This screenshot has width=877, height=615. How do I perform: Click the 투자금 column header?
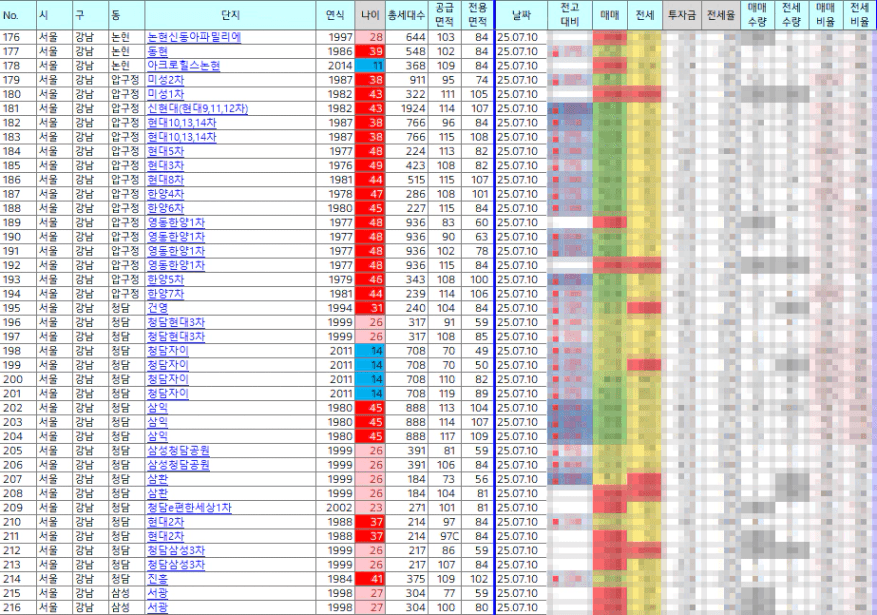point(682,15)
